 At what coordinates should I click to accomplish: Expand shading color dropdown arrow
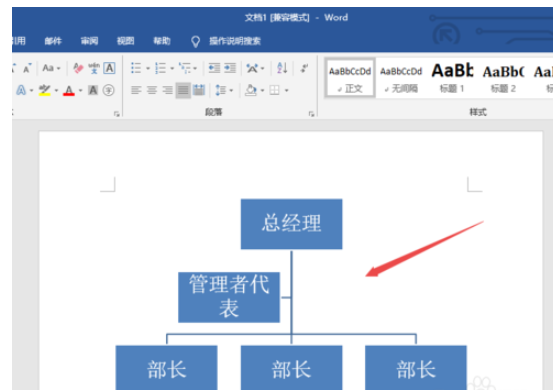coord(262,91)
